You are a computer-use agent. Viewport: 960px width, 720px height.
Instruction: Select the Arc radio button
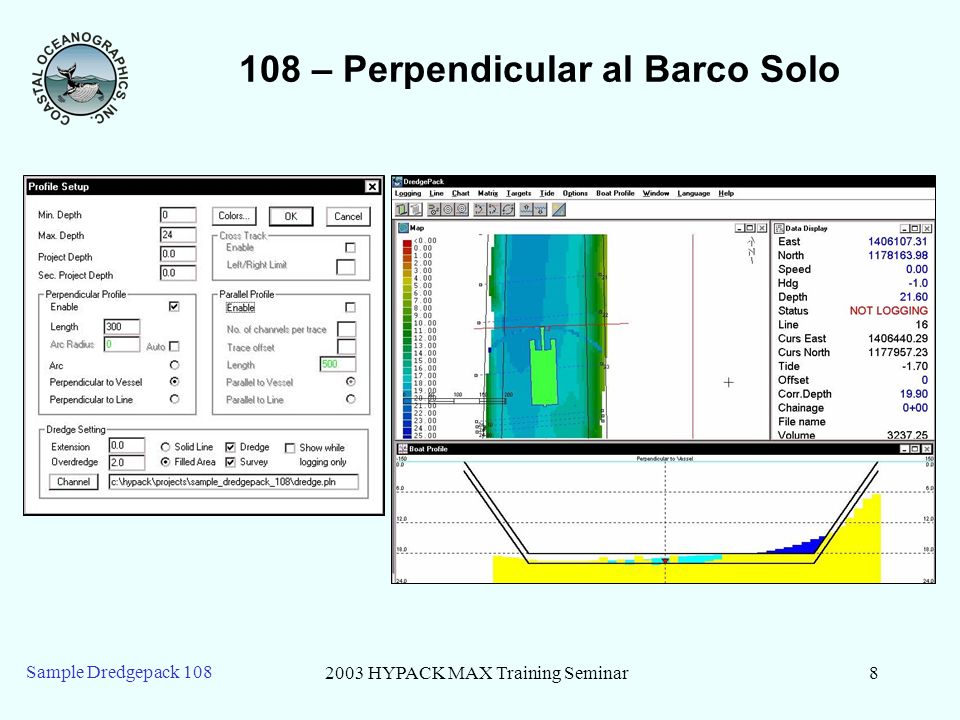174,365
